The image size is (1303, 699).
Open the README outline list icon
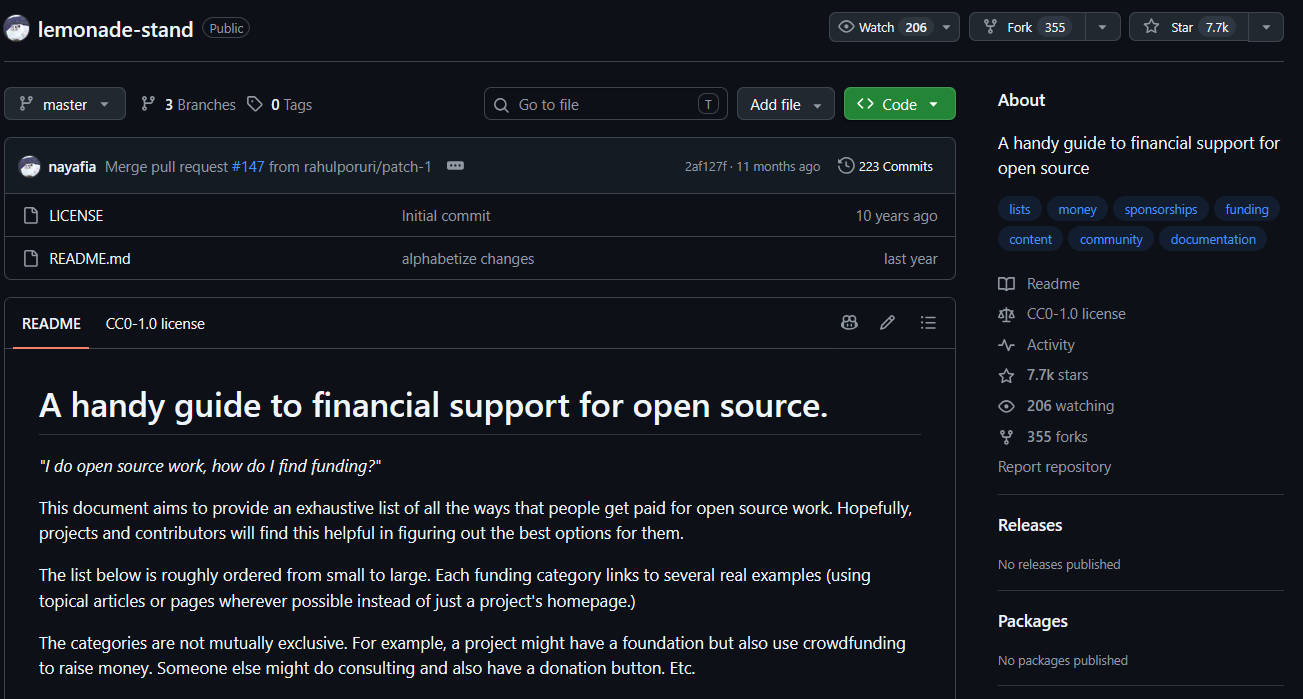tap(928, 322)
